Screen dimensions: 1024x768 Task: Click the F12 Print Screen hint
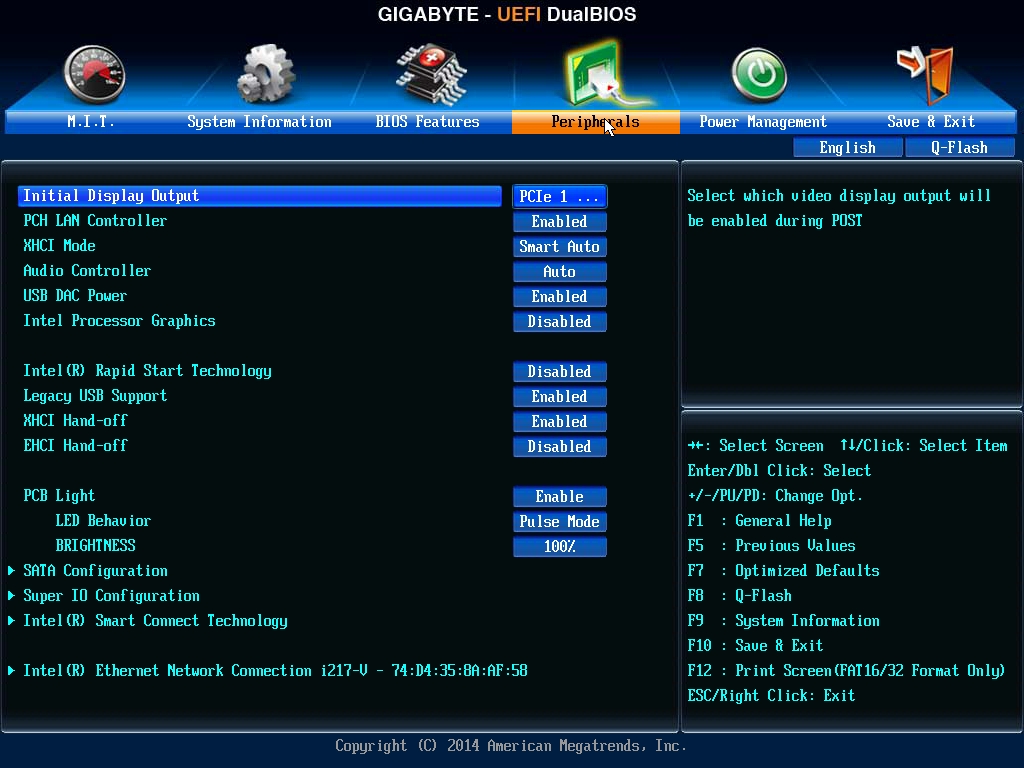(x=846, y=671)
